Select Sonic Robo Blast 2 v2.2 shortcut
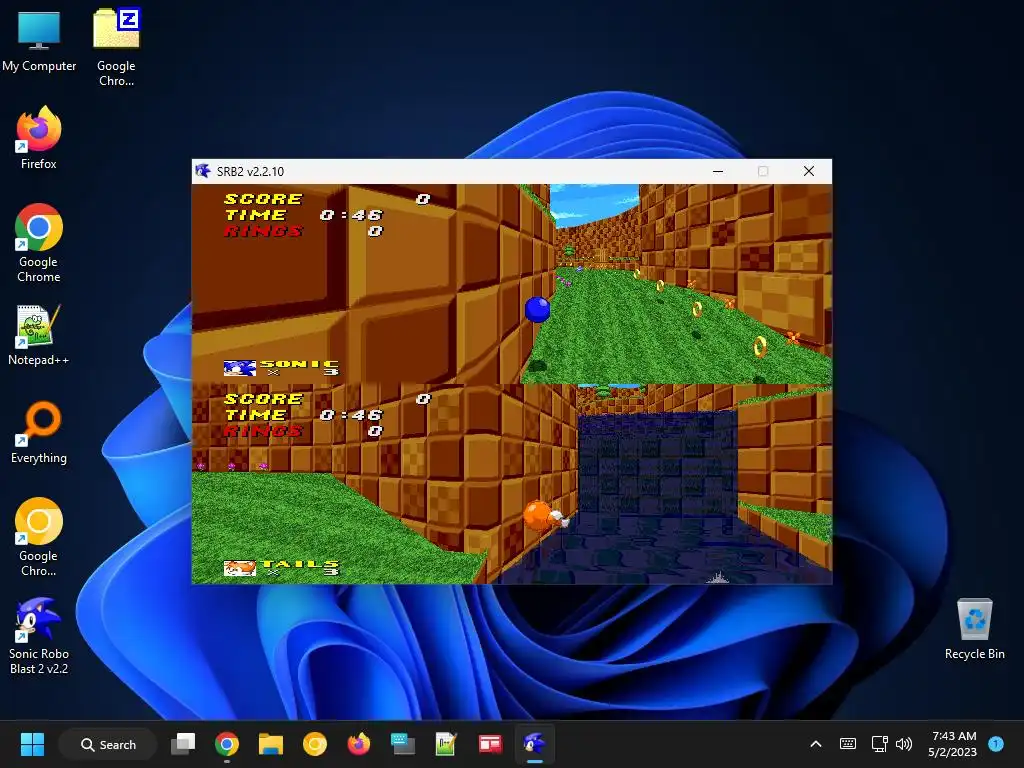This screenshot has height=768, width=1024. (x=39, y=636)
